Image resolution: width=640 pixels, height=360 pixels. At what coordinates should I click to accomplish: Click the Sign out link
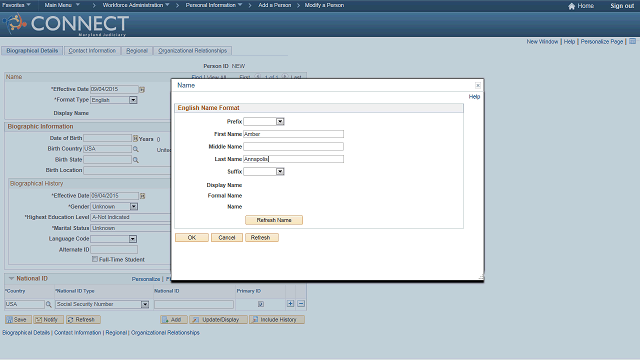622,6
